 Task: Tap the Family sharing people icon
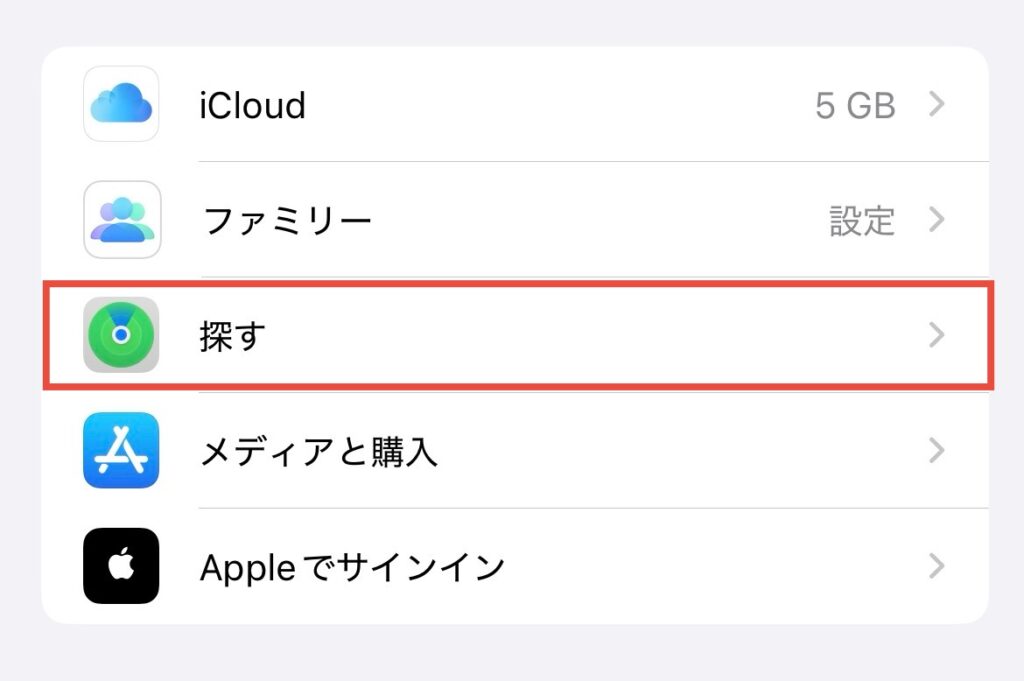(121, 219)
